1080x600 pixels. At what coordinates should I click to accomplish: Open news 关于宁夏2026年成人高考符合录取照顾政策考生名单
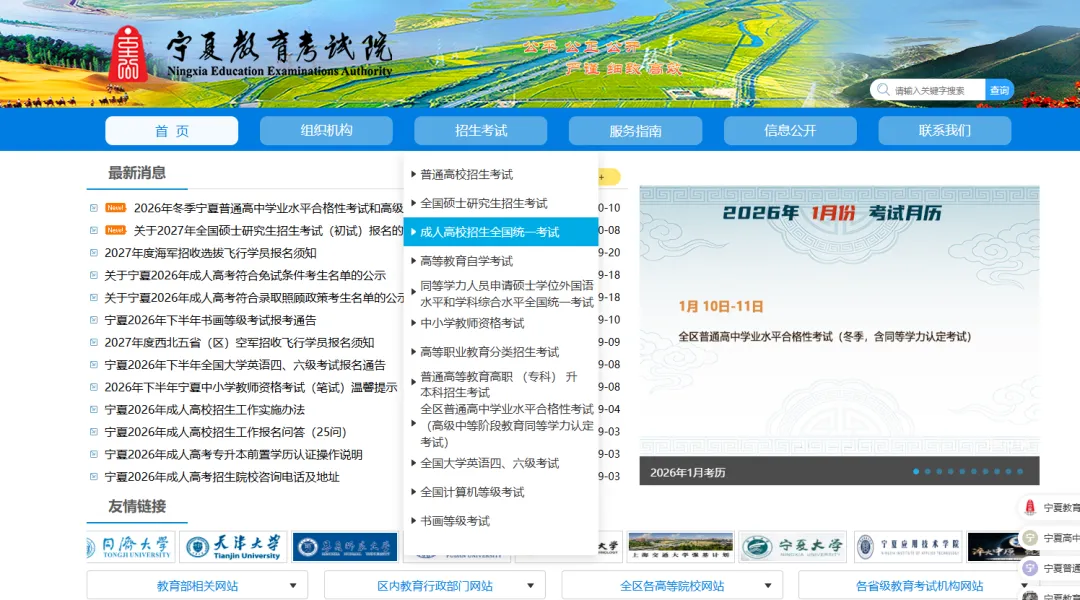pos(254,298)
